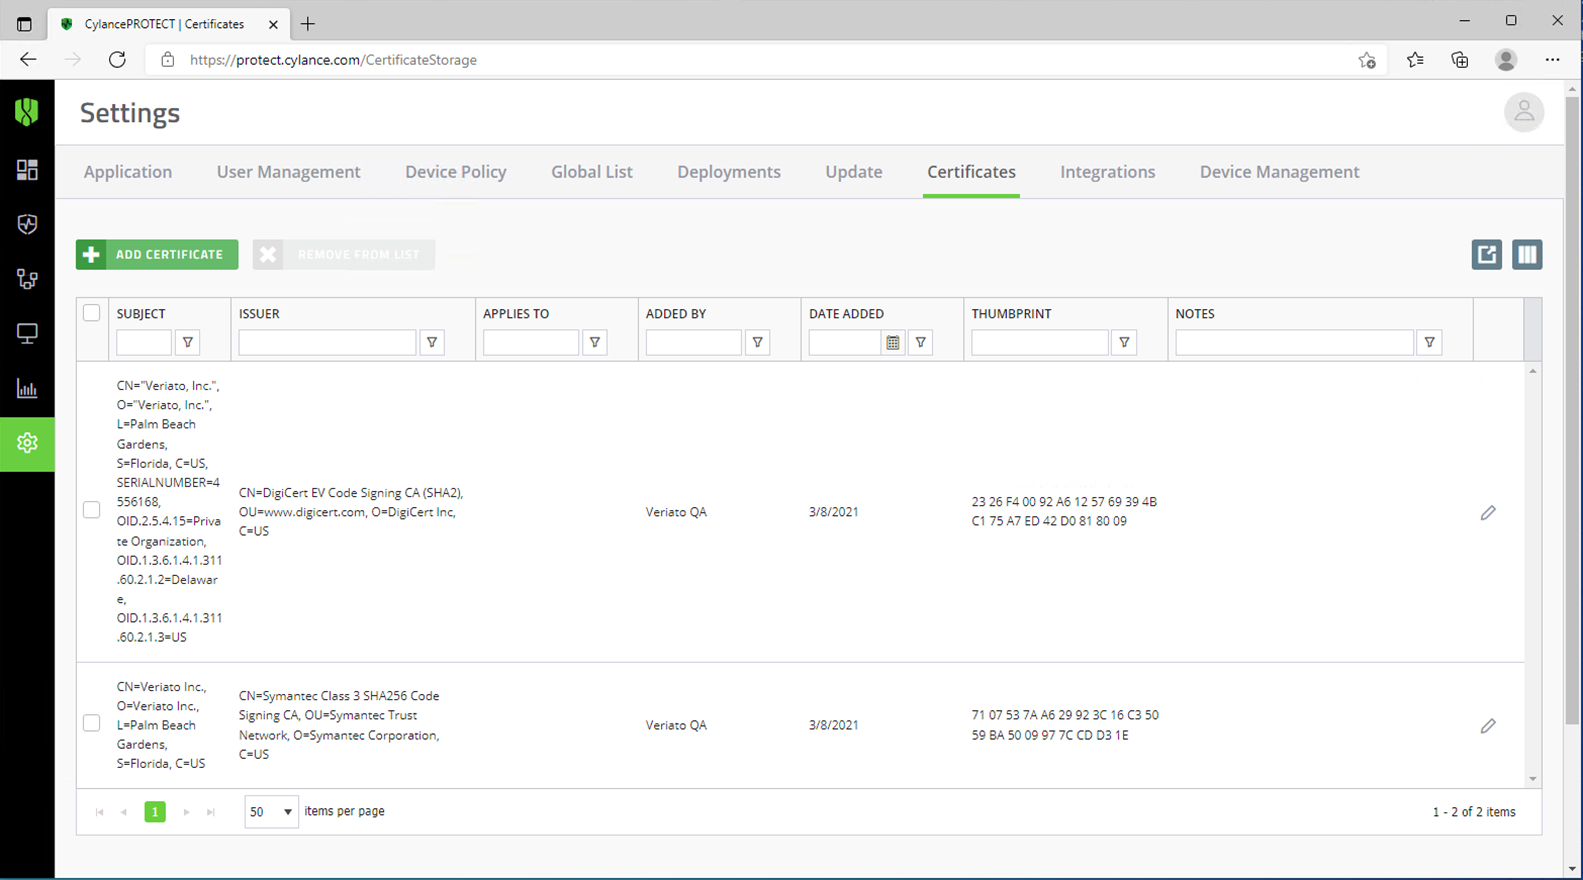Open the Issuer column filter funnel
Viewport: 1583px width, 880px height.
(x=432, y=342)
